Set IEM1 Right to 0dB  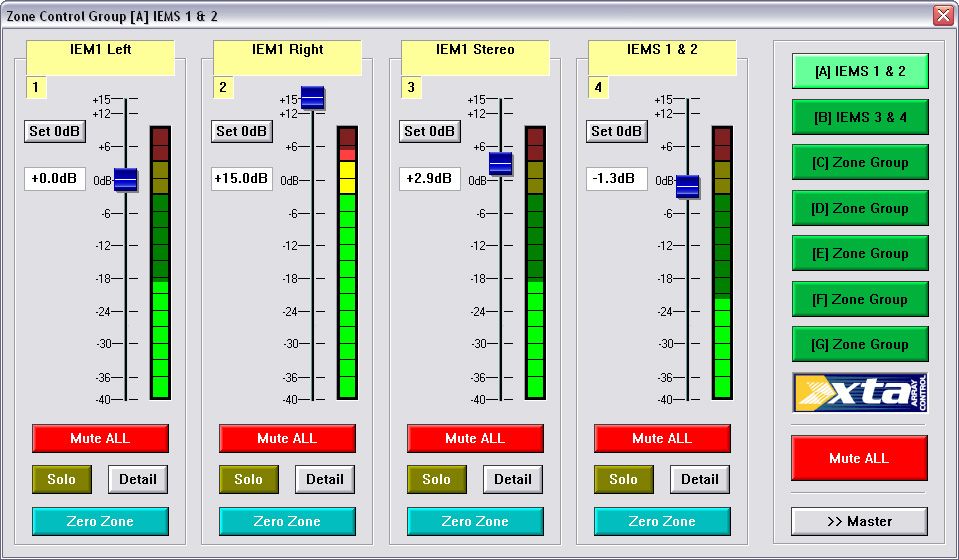tap(242, 131)
